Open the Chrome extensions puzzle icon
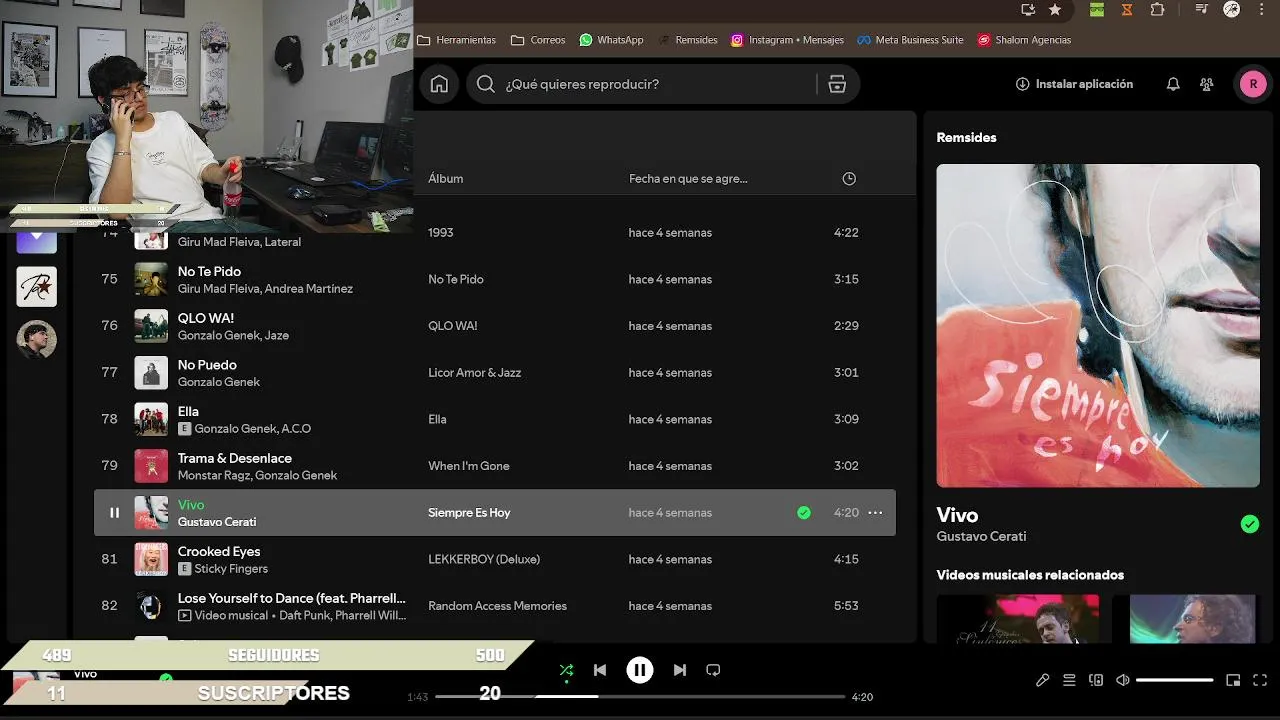 (x=1157, y=9)
